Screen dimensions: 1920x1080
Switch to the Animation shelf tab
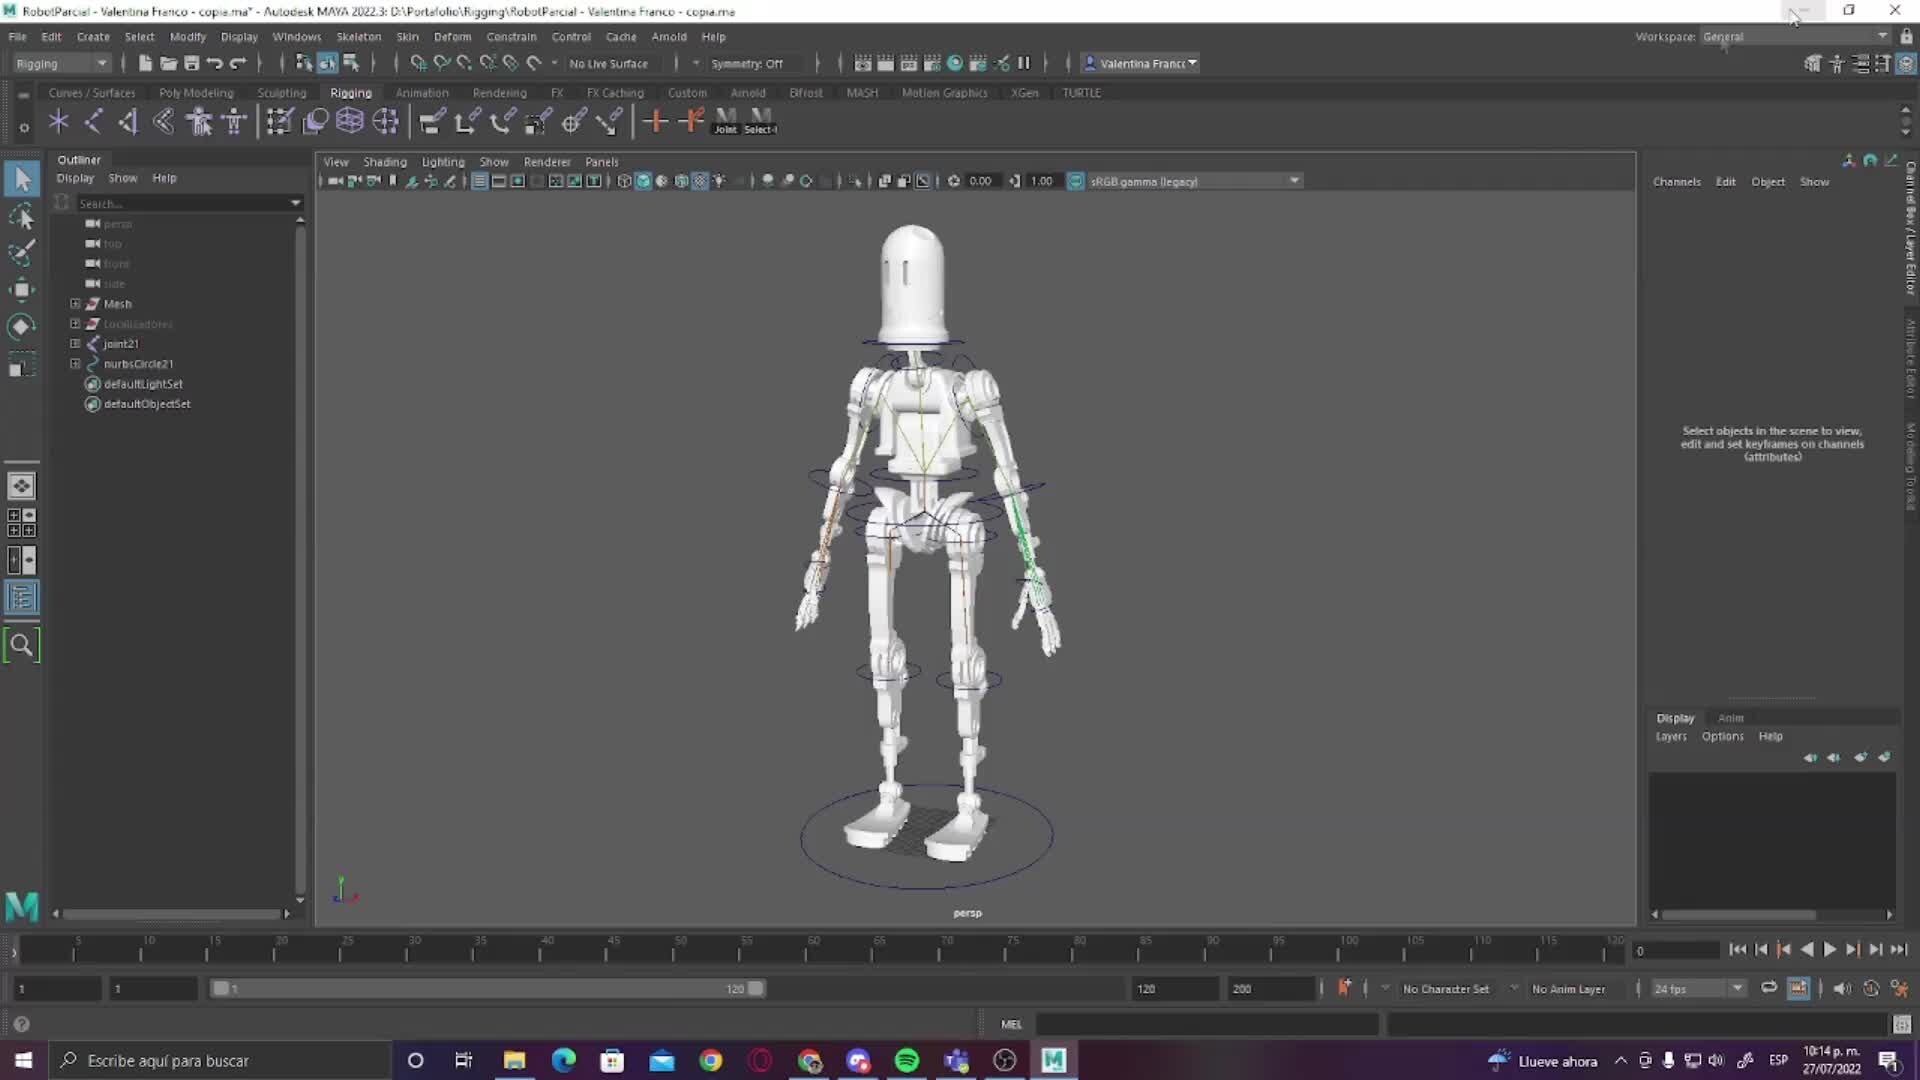(x=421, y=92)
